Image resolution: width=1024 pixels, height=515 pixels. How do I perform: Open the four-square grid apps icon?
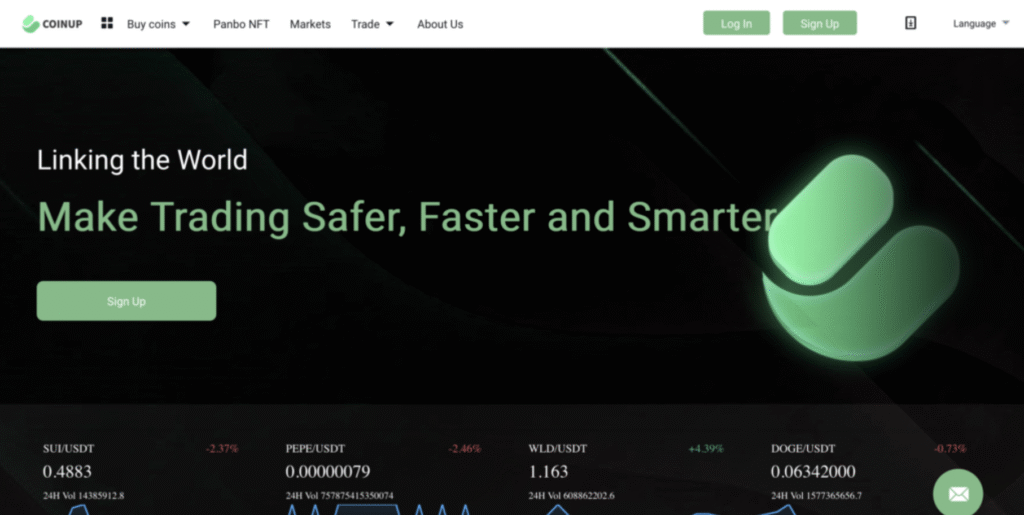pyautogui.click(x=107, y=23)
